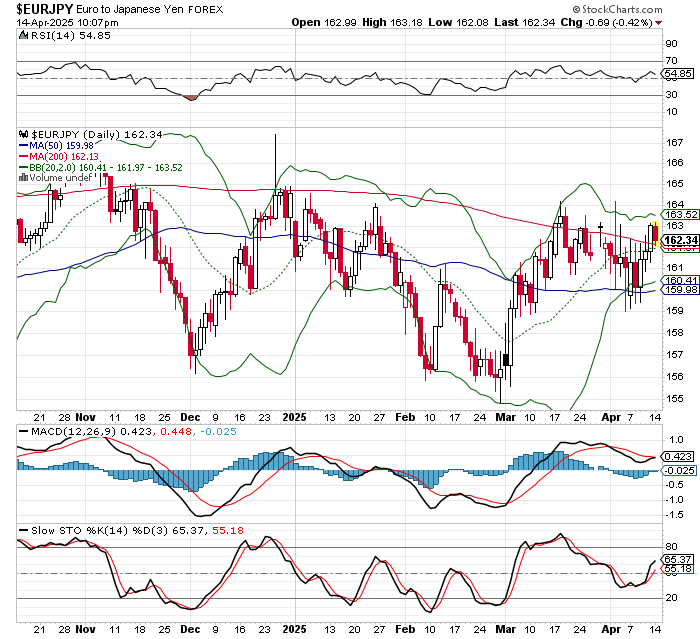Viewport: 700px width, 639px height.
Task: Click the volume bars icon in legend
Action: [x=25, y=179]
